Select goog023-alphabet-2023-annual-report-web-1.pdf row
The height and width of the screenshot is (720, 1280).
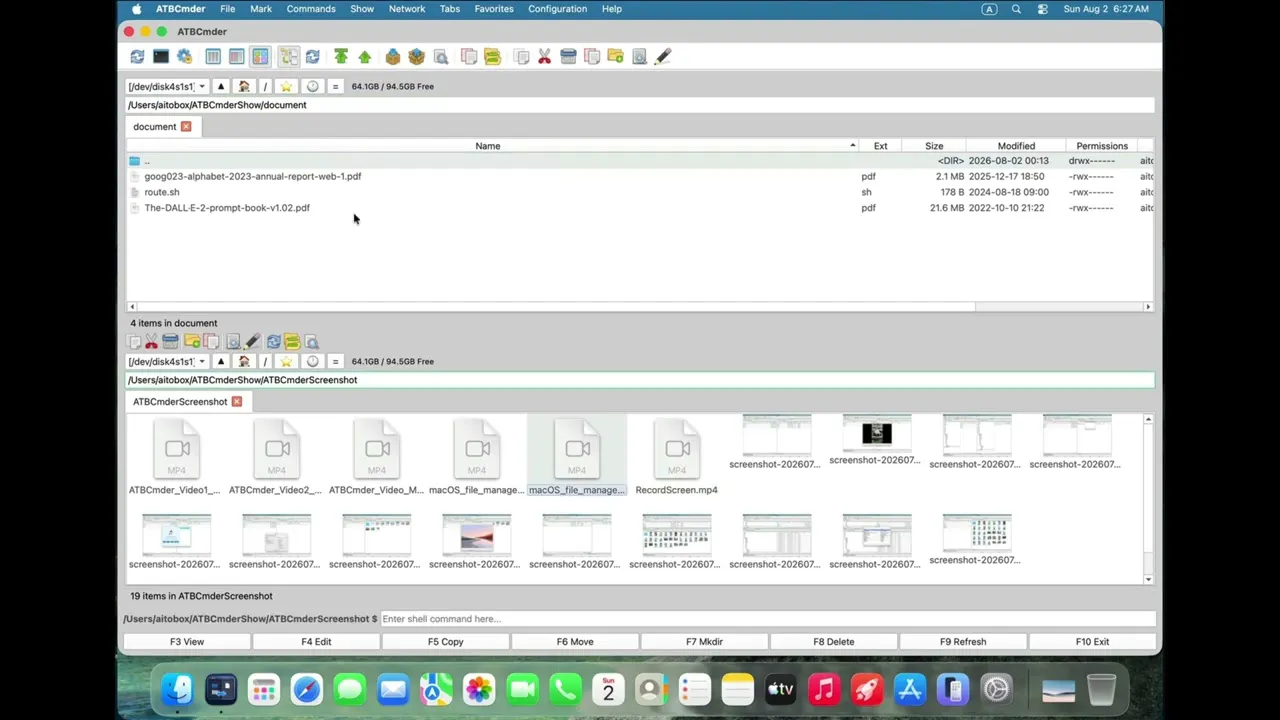pos(640,176)
